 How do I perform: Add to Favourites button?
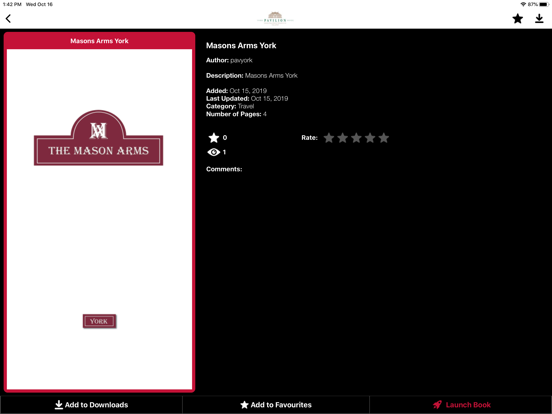(x=276, y=405)
